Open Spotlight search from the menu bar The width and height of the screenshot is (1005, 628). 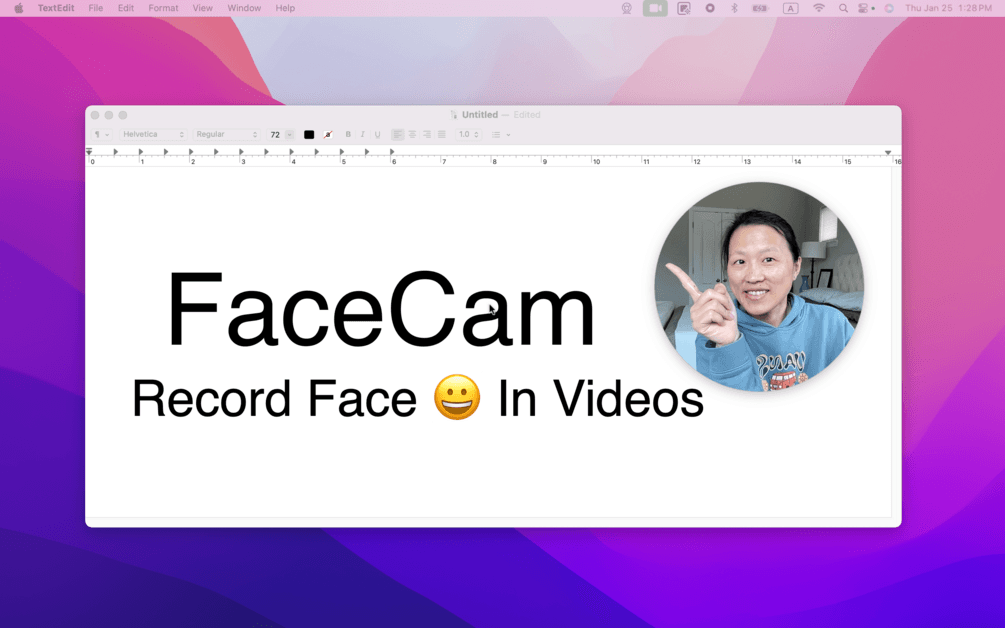coord(843,8)
